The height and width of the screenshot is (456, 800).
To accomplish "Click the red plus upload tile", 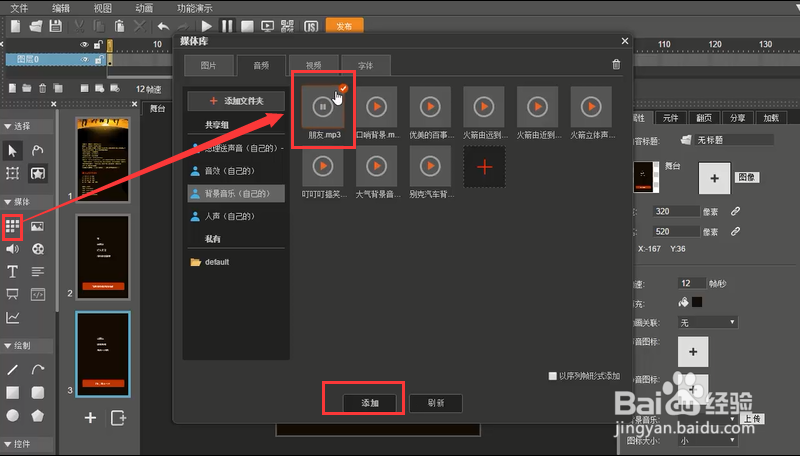I will [x=484, y=167].
